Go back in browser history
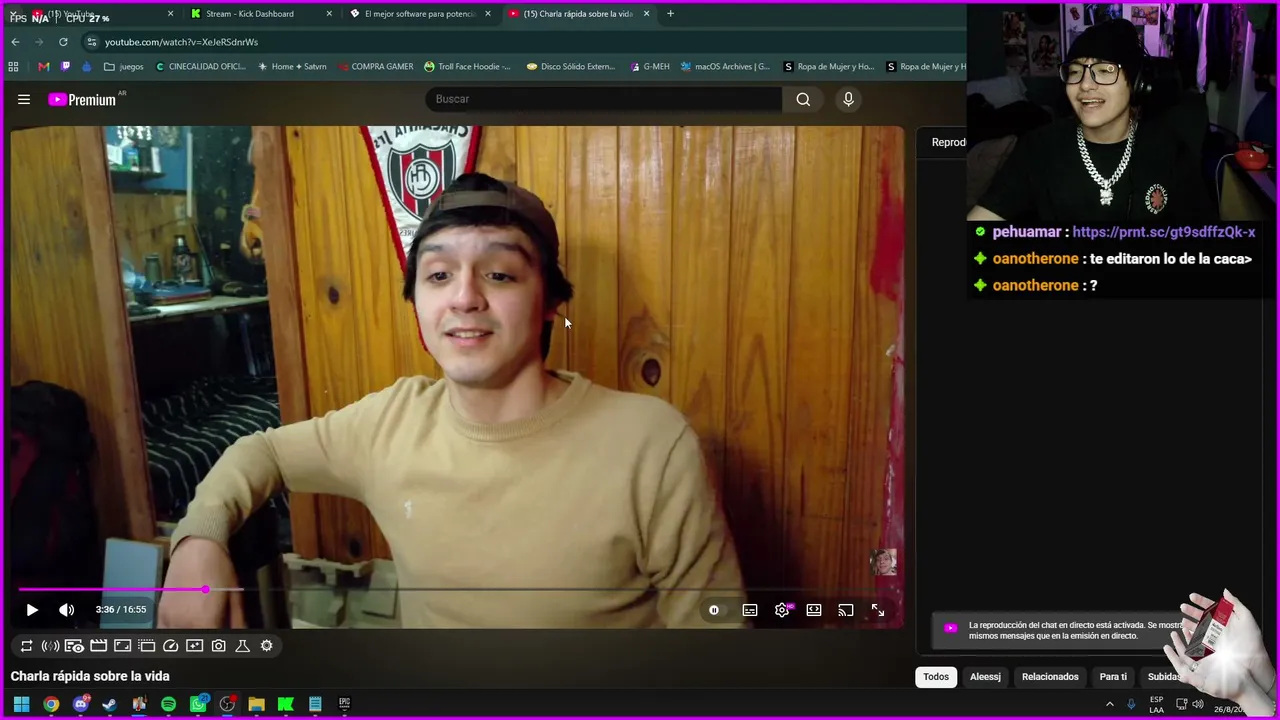Screen dimensions: 1280x720 (15, 42)
